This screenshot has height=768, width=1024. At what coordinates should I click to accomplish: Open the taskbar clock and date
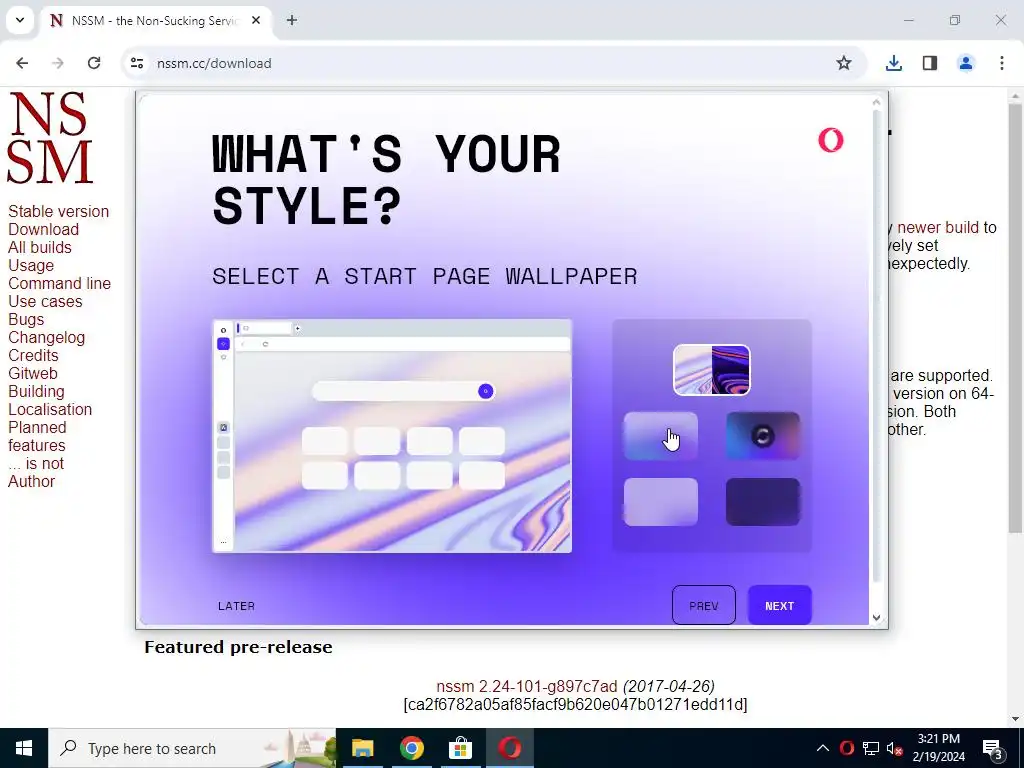[x=938, y=748]
